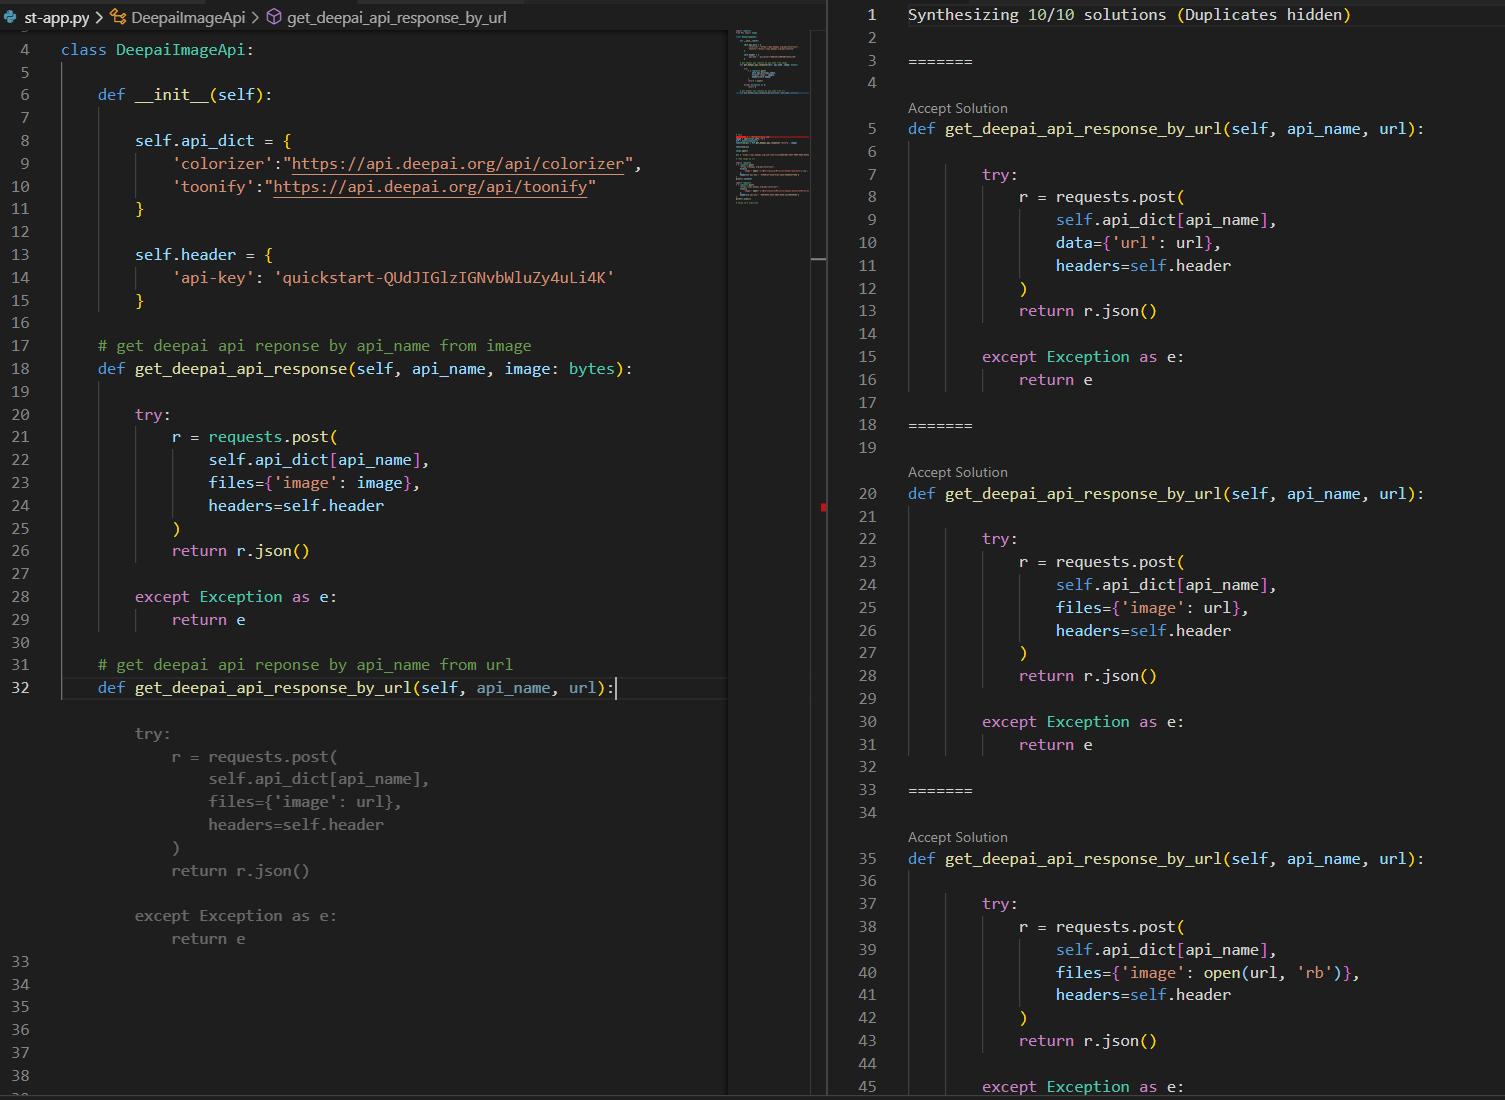Accept Solution for the data={'url': url} variant
1505x1100 pixels.
tap(957, 108)
